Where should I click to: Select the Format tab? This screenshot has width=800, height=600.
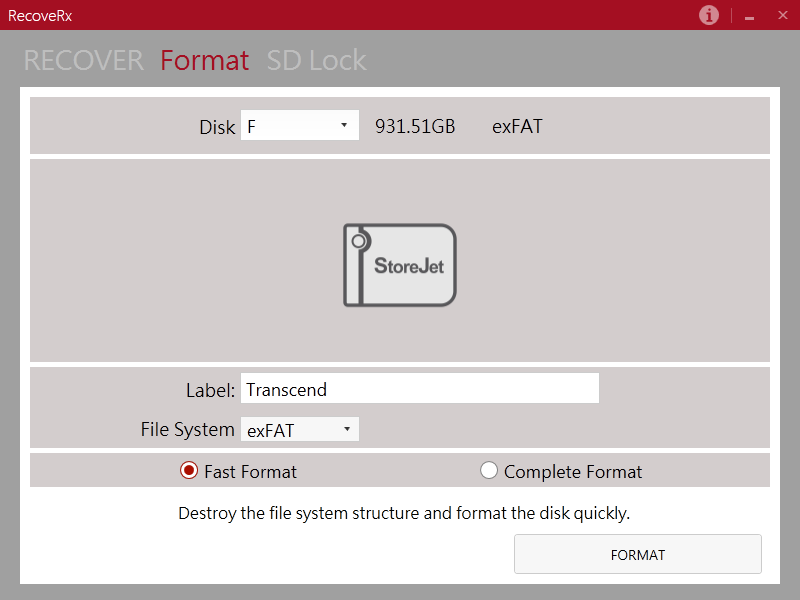pyautogui.click(x=205, y=60)
